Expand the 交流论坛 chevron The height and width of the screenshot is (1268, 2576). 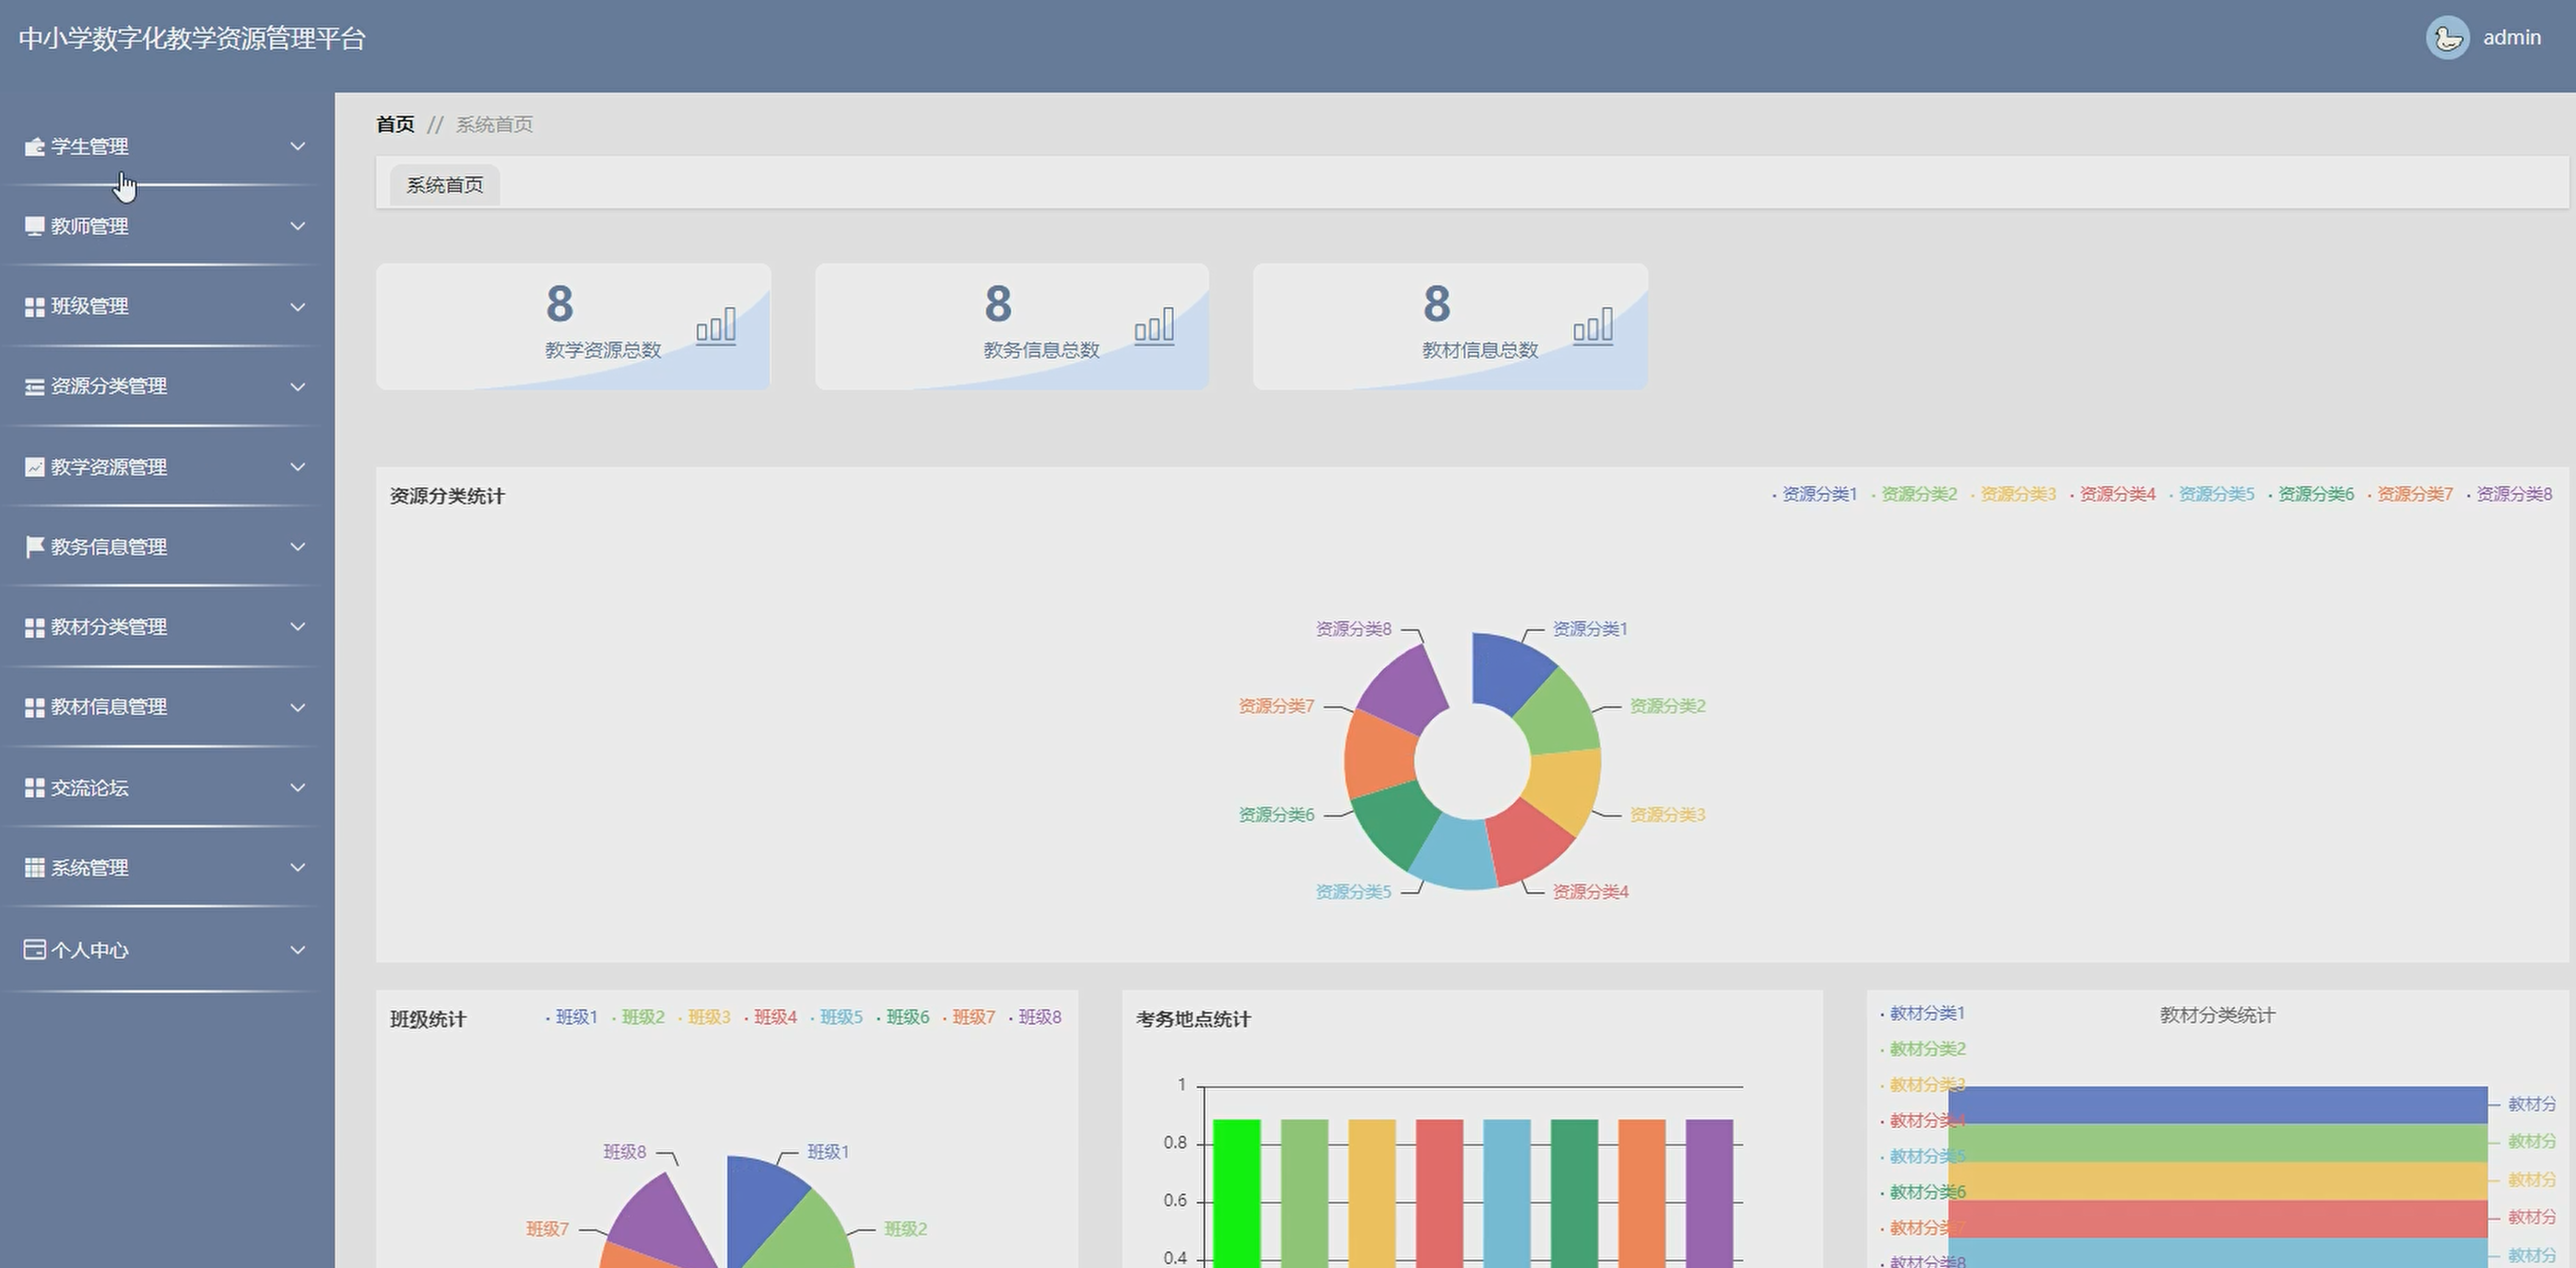click(297, 788)
